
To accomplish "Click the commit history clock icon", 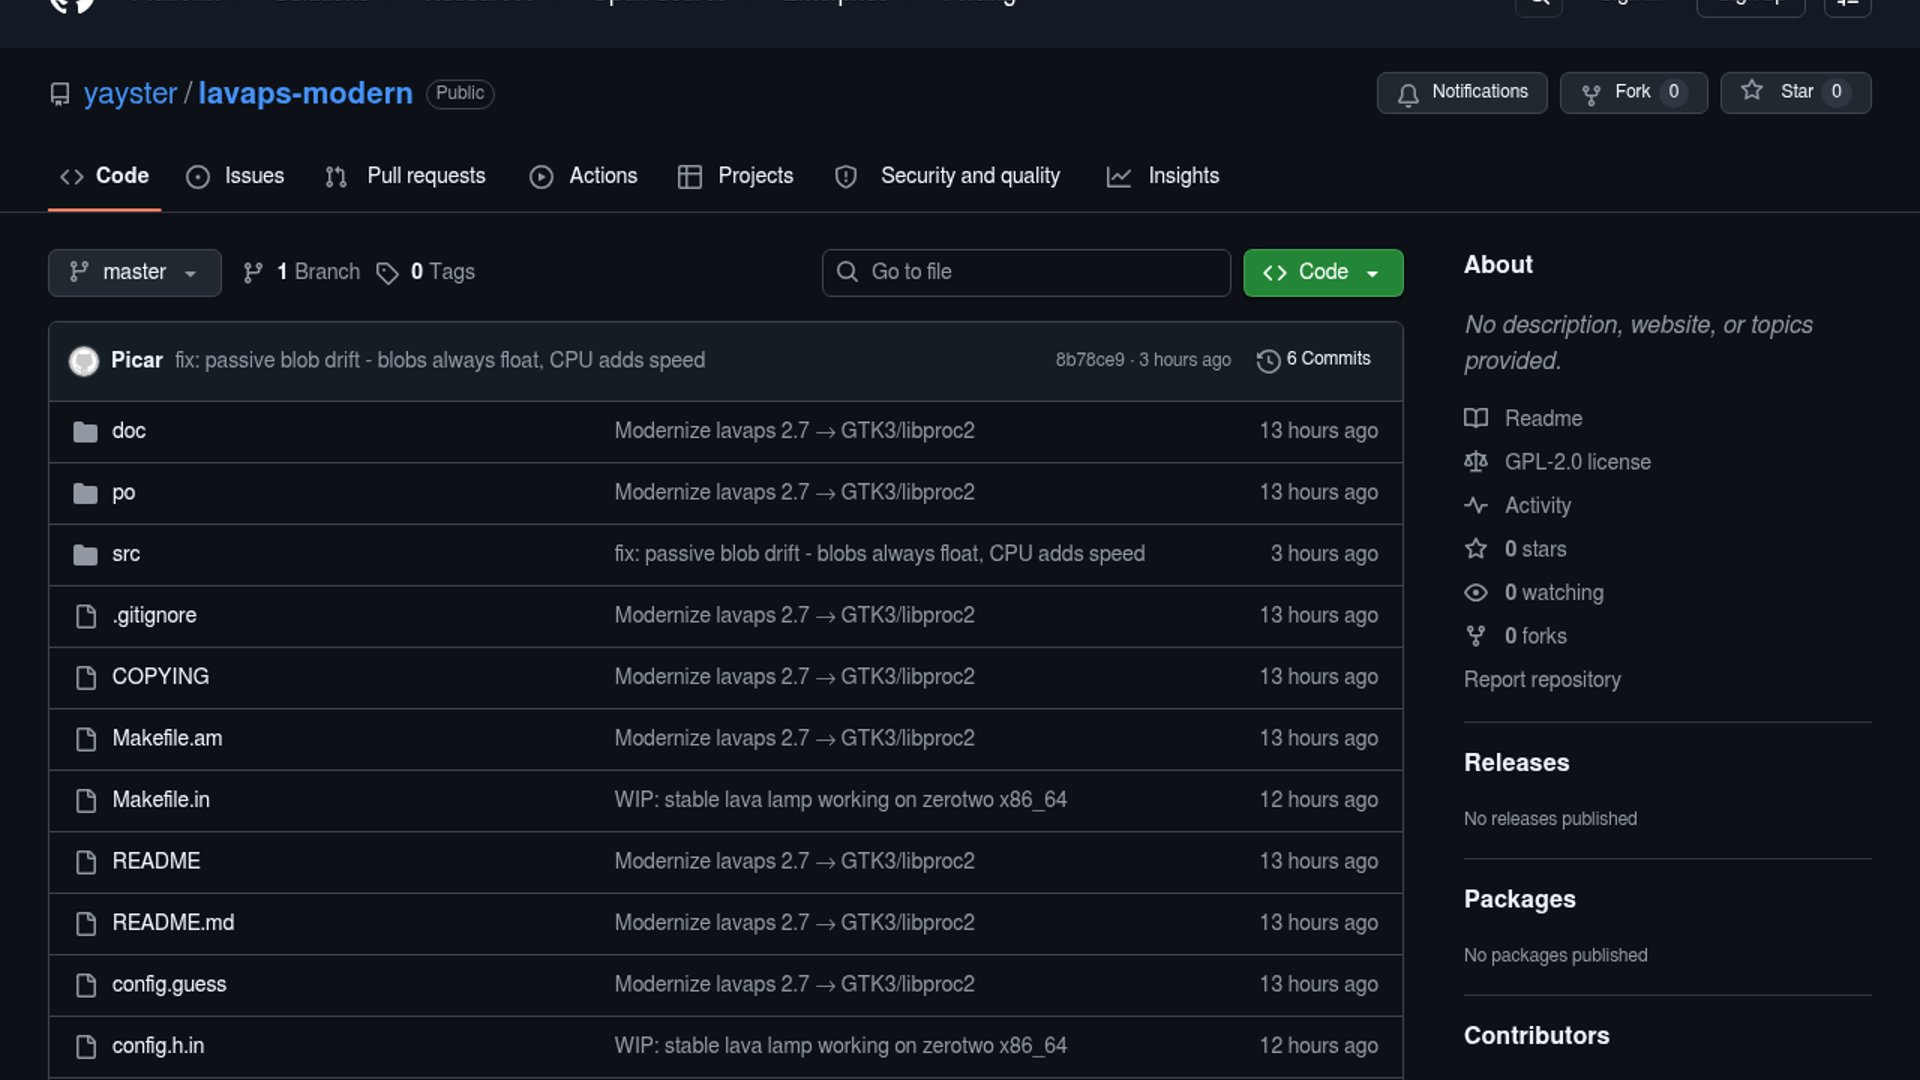I will (1268, 361).
